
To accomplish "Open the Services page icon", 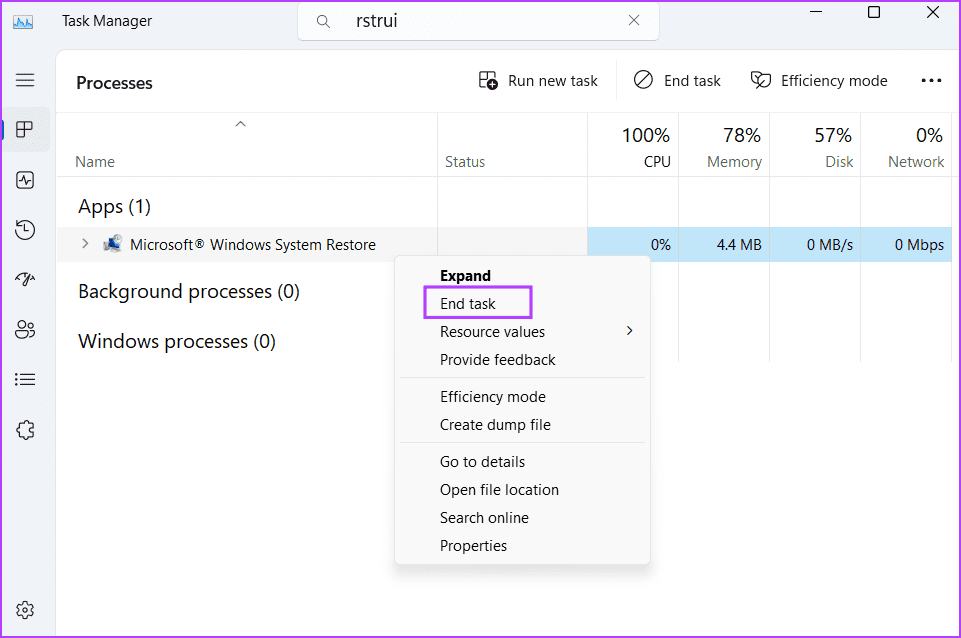I will click(x=25, y=430).
